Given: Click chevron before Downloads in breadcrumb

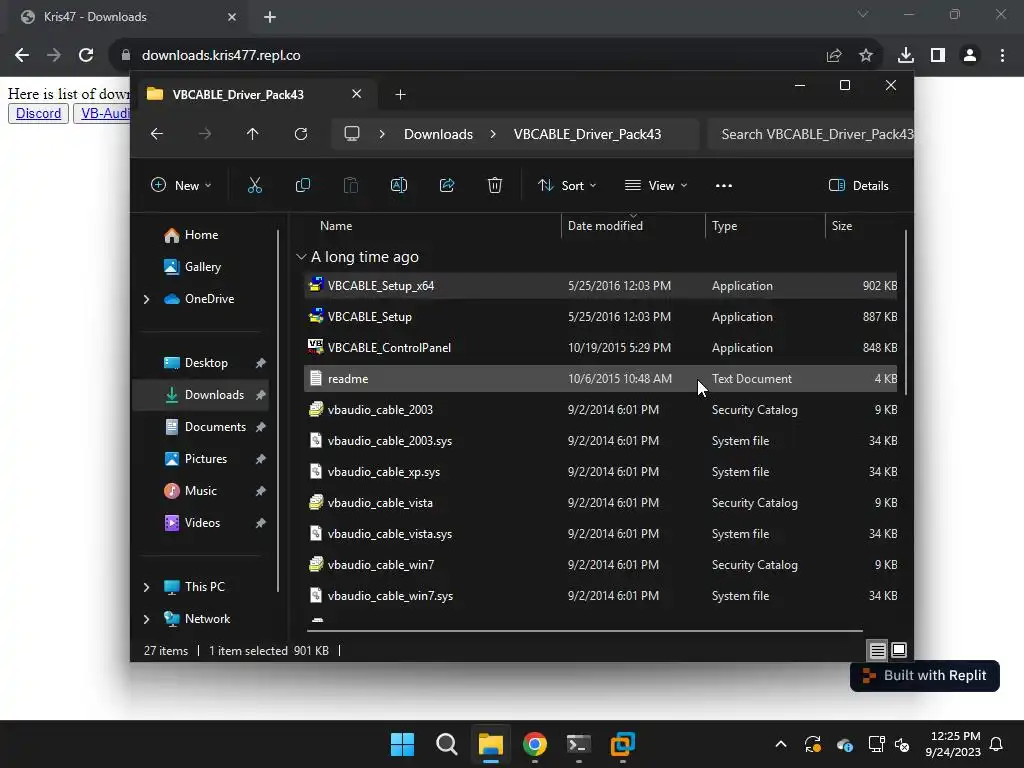Looking at the screenshot, I should (x=382, y=134).
